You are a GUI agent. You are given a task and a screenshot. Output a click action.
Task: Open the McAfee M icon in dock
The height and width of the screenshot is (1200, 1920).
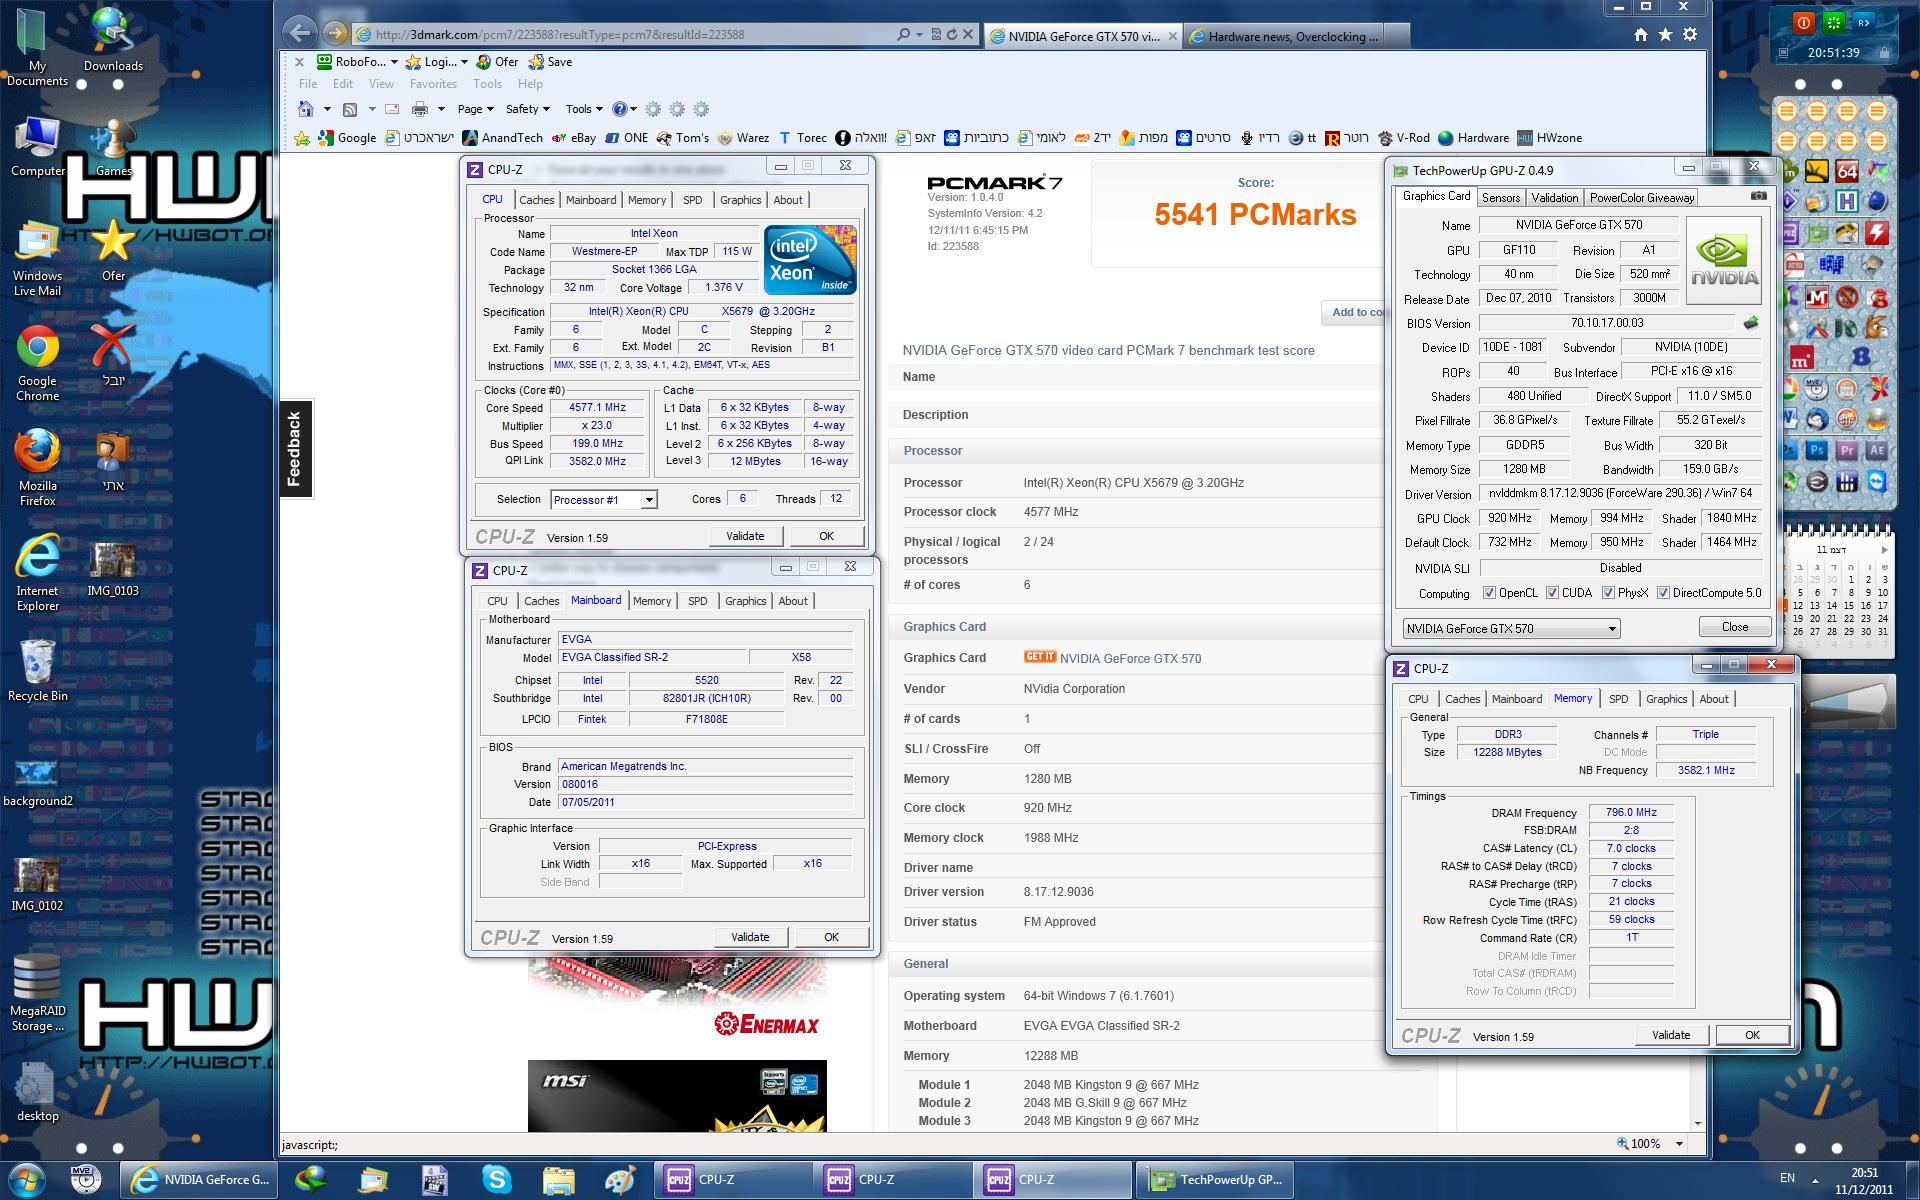(1817, 296)
